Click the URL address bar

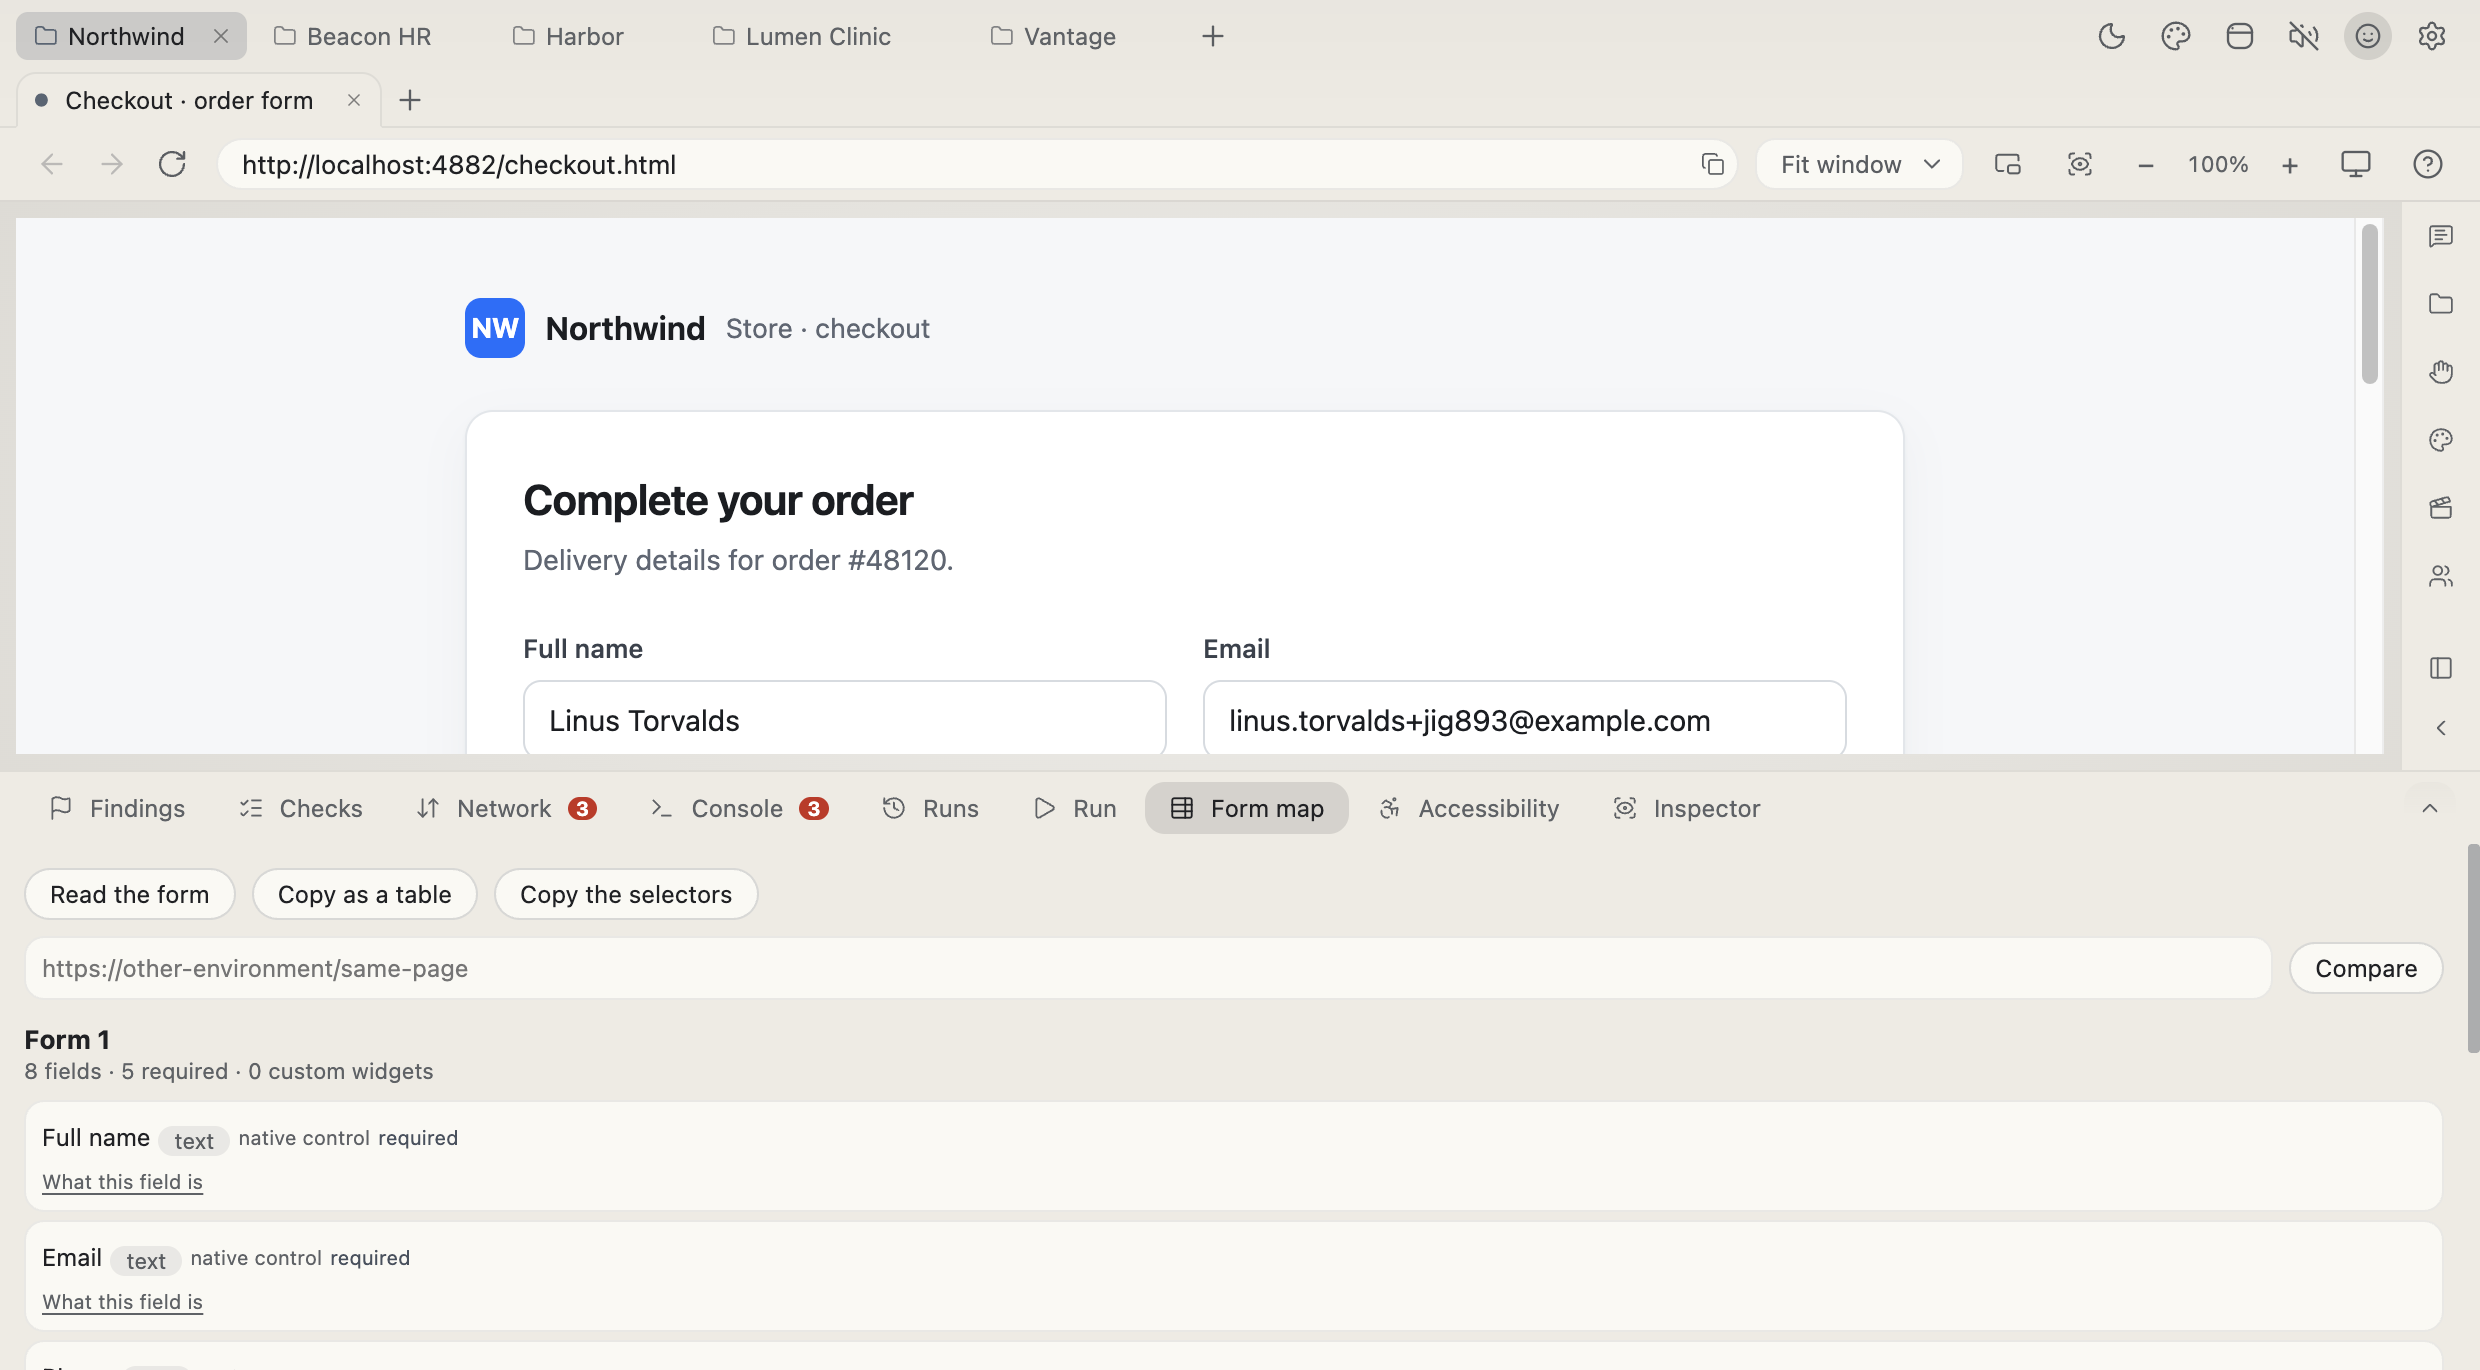pyautogui.click(x=960, y=164)
